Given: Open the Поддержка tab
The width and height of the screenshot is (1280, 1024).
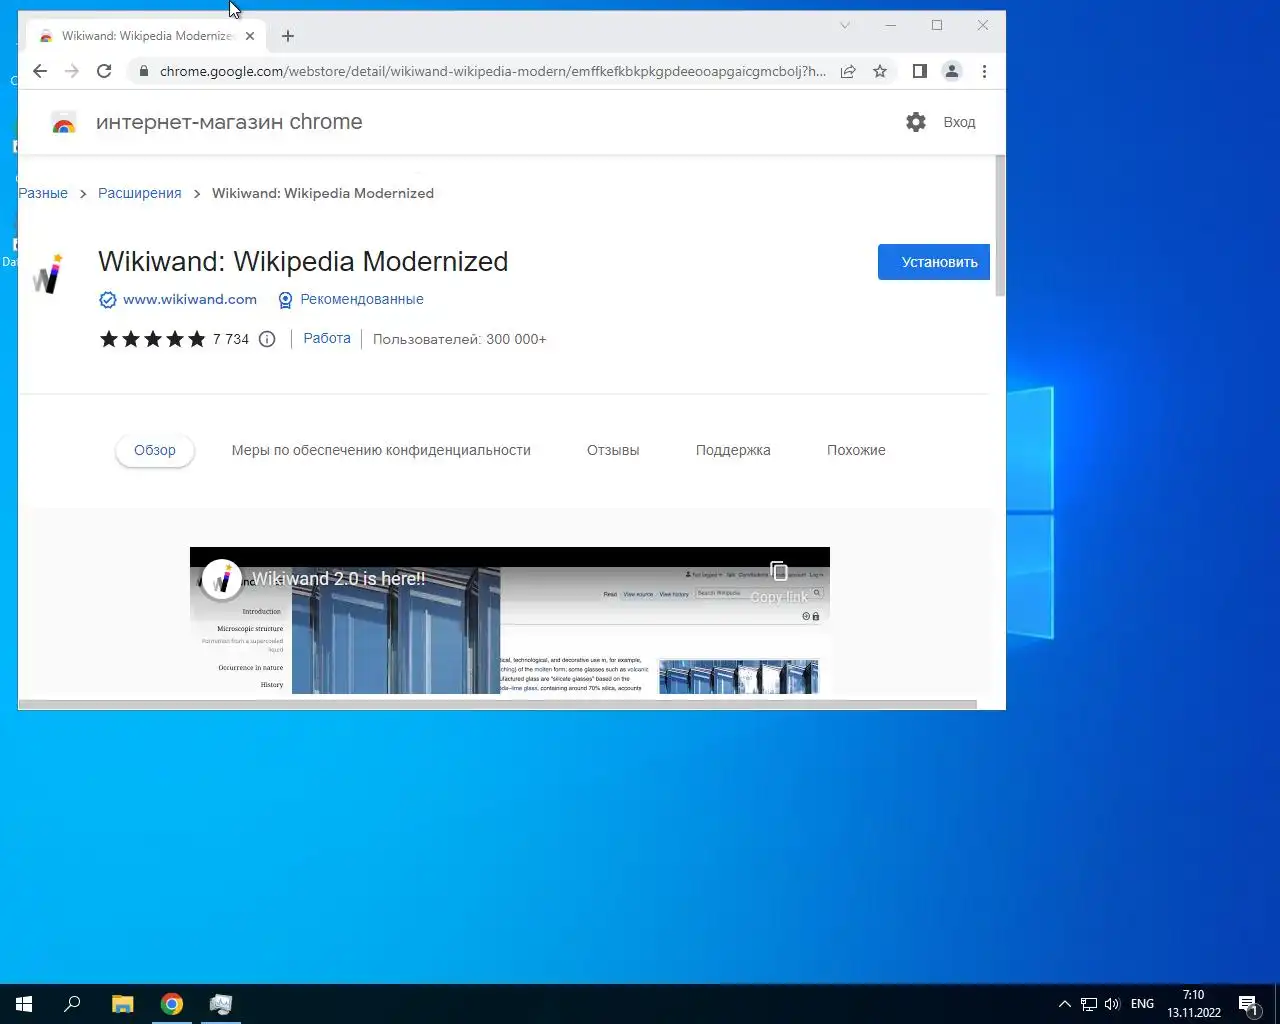Looking at the screenshot, I should coord(733,450).
